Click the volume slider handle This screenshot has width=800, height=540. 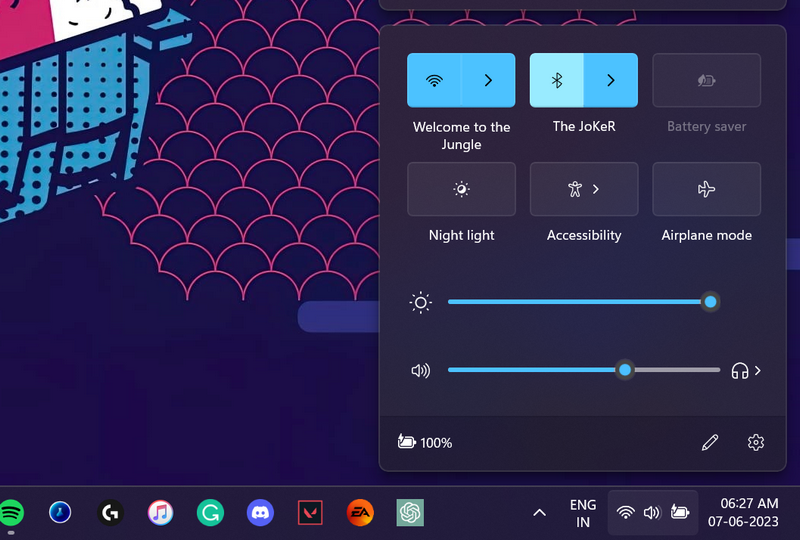click(x=625, y=370)
